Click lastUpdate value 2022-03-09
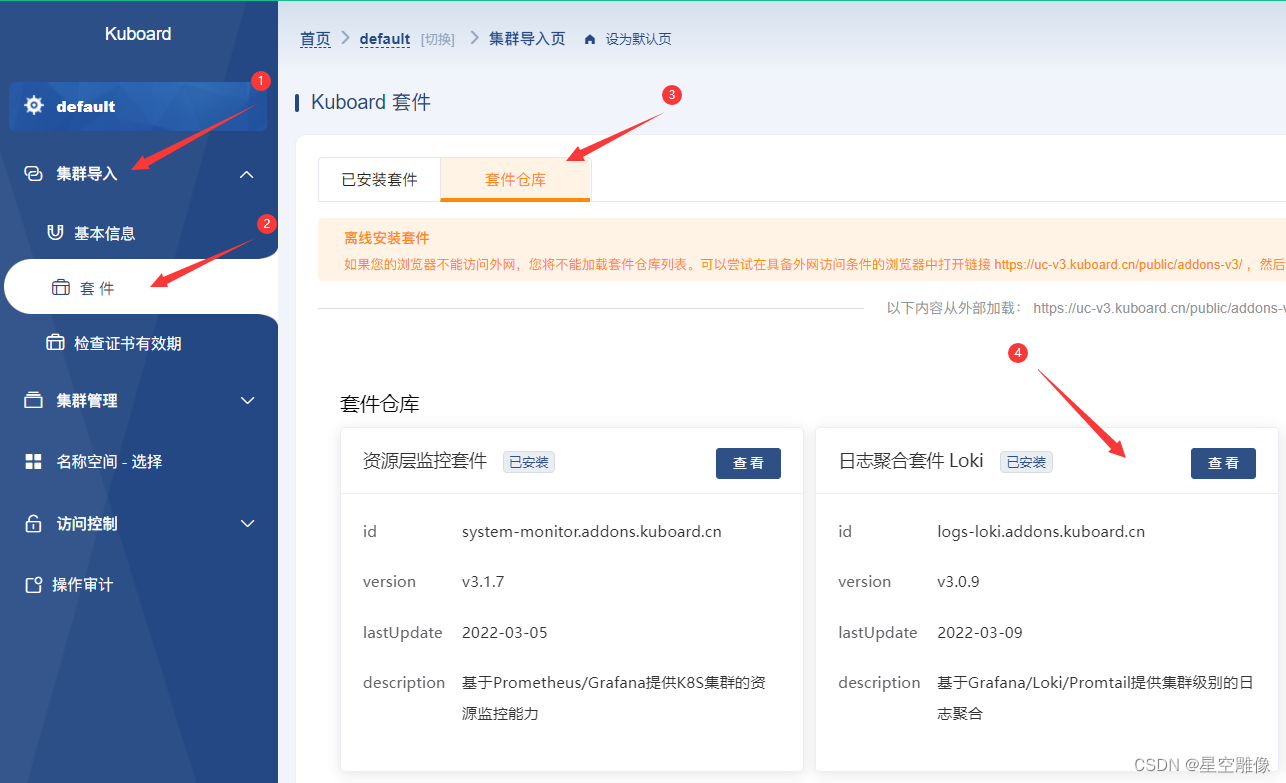1286x783 pixels. click(x=980, y=633)
